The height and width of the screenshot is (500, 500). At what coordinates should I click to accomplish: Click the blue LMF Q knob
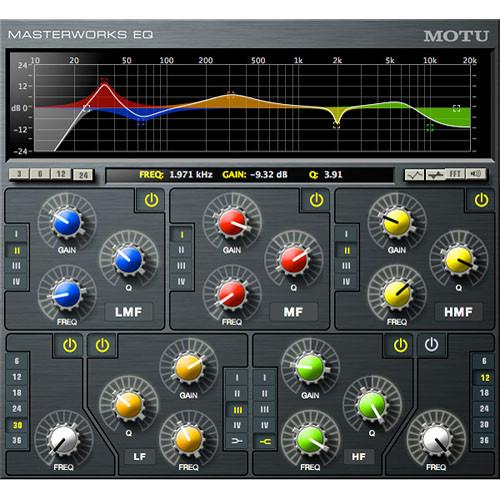coord(129,260)
